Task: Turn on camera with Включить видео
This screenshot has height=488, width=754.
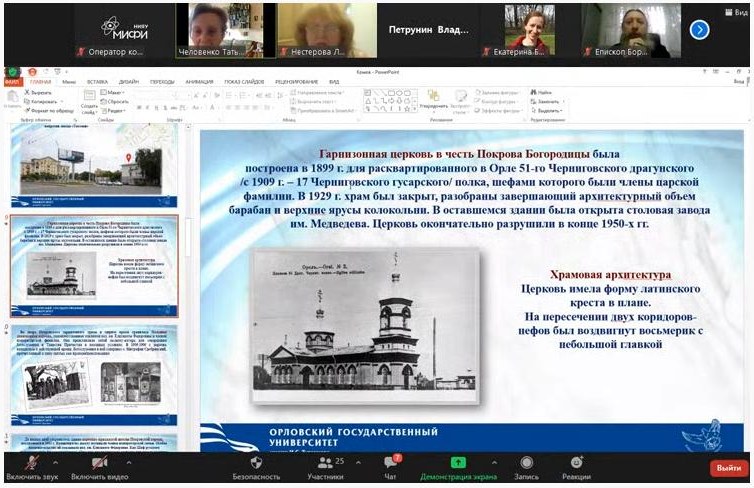Action: (x=99, y=467)
